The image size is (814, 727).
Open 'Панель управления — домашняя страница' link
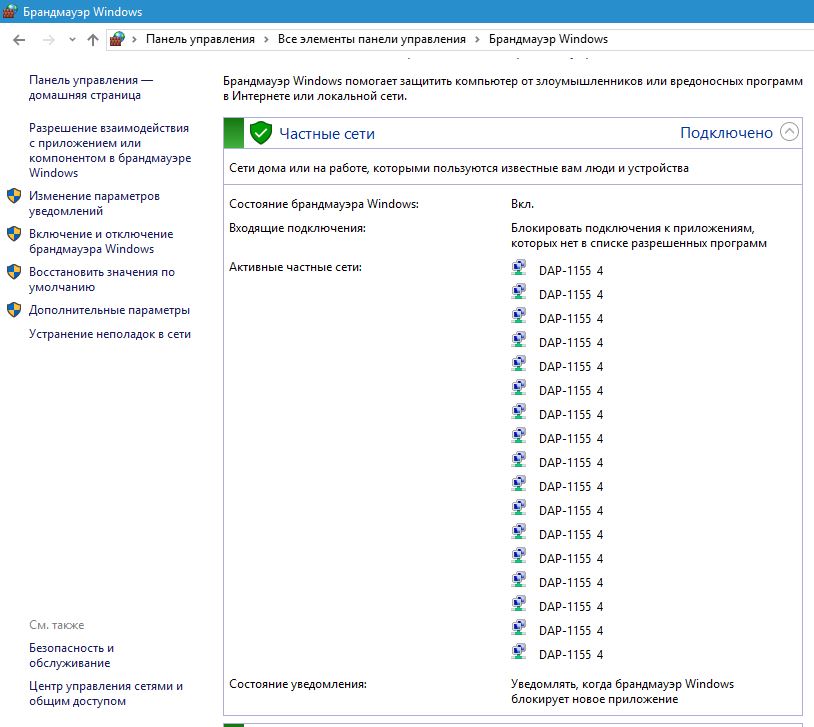tap(91, 88)
